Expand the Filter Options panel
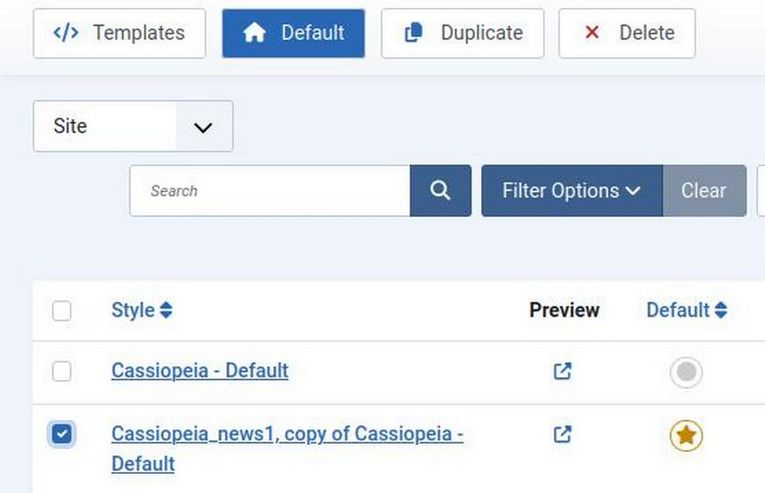 pyautogui.click(x=571, y=190)
